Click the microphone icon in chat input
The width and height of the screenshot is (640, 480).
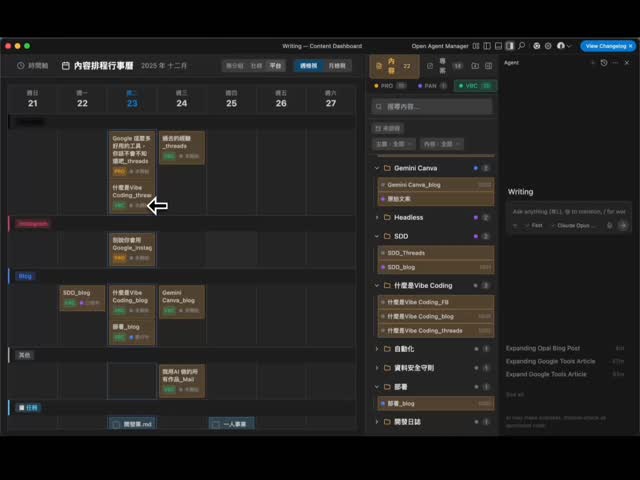[610, 226]
